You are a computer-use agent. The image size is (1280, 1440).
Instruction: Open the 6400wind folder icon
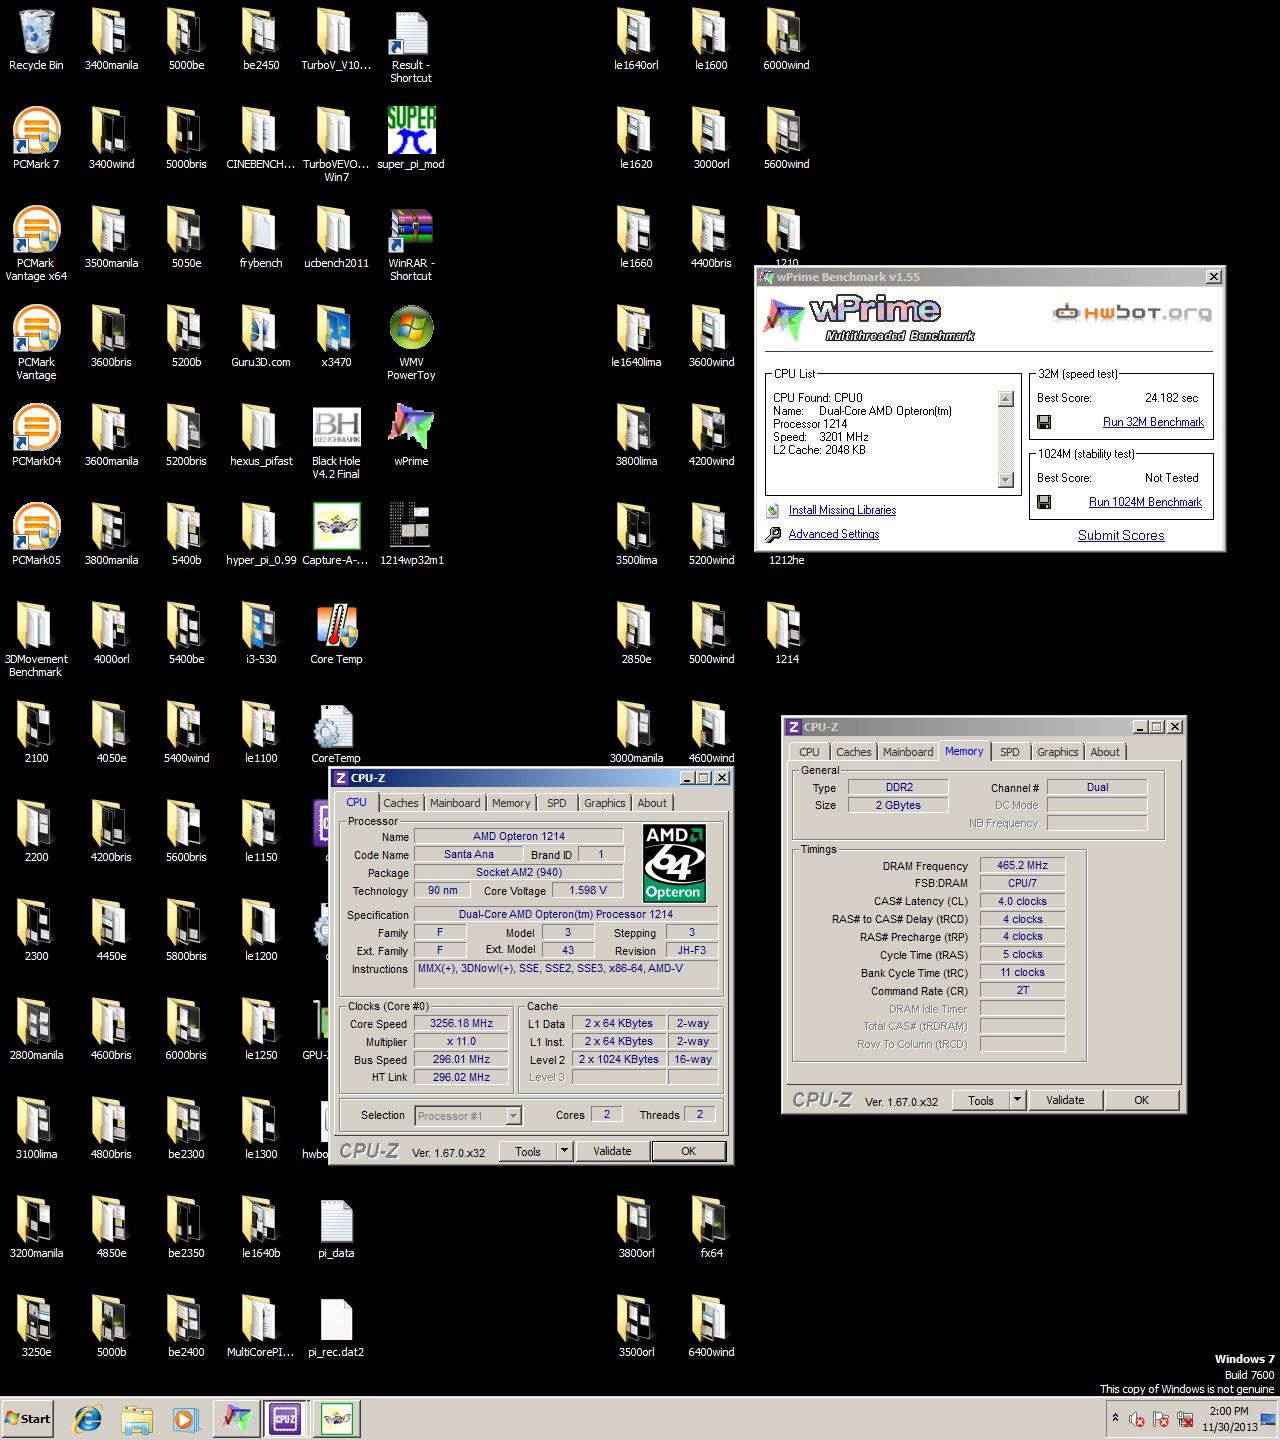pyautogui.click(x=711, y=1327)
